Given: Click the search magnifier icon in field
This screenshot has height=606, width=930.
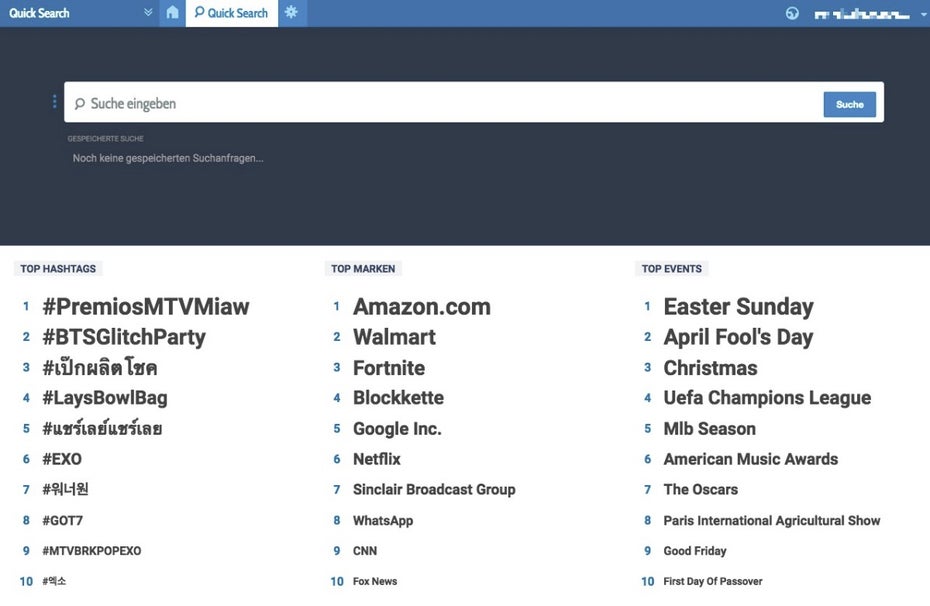Looking at the screenshot, I should tap(79, 104).
